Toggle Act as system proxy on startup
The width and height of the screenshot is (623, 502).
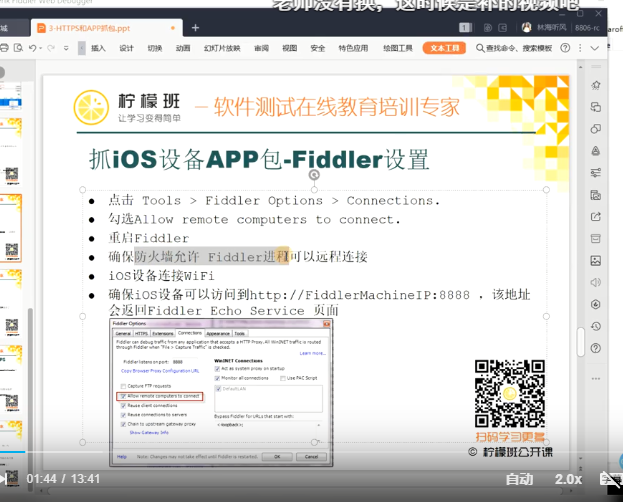(x=217, y=369)
